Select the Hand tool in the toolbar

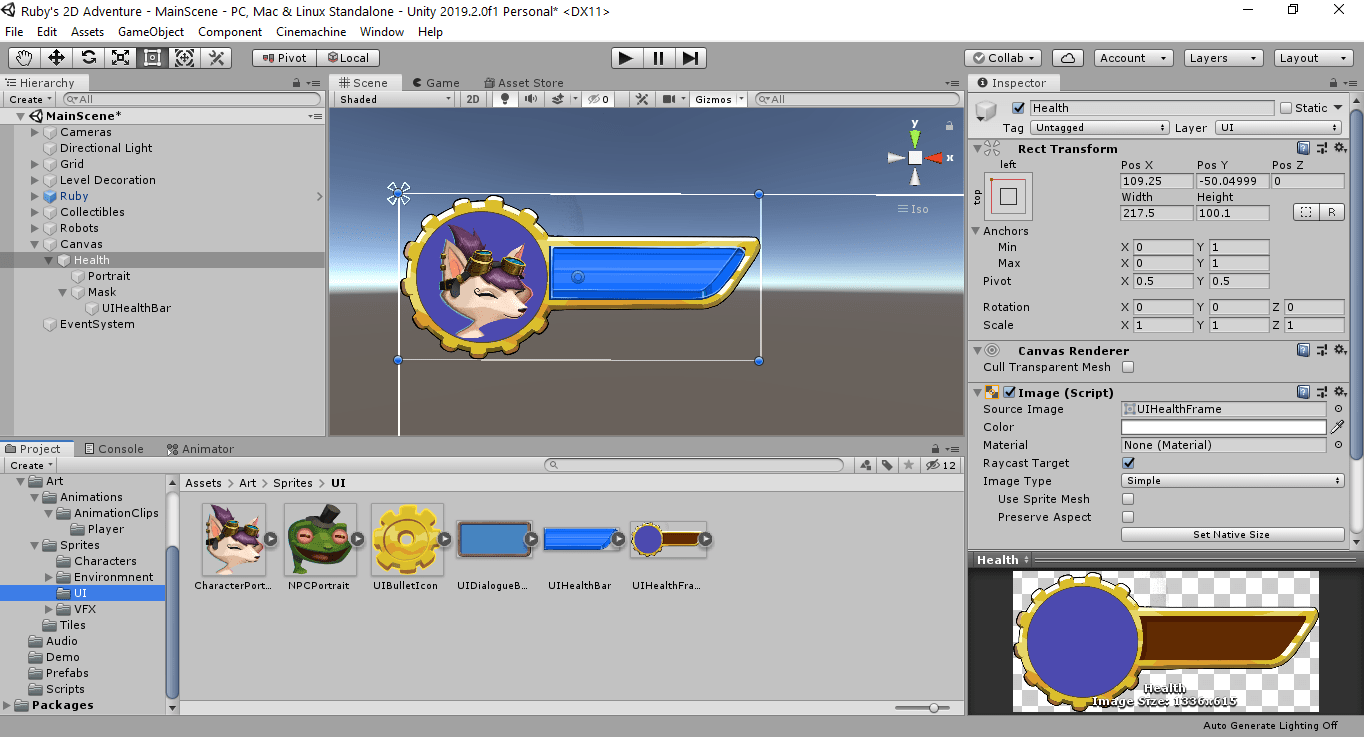pos(24,58)
